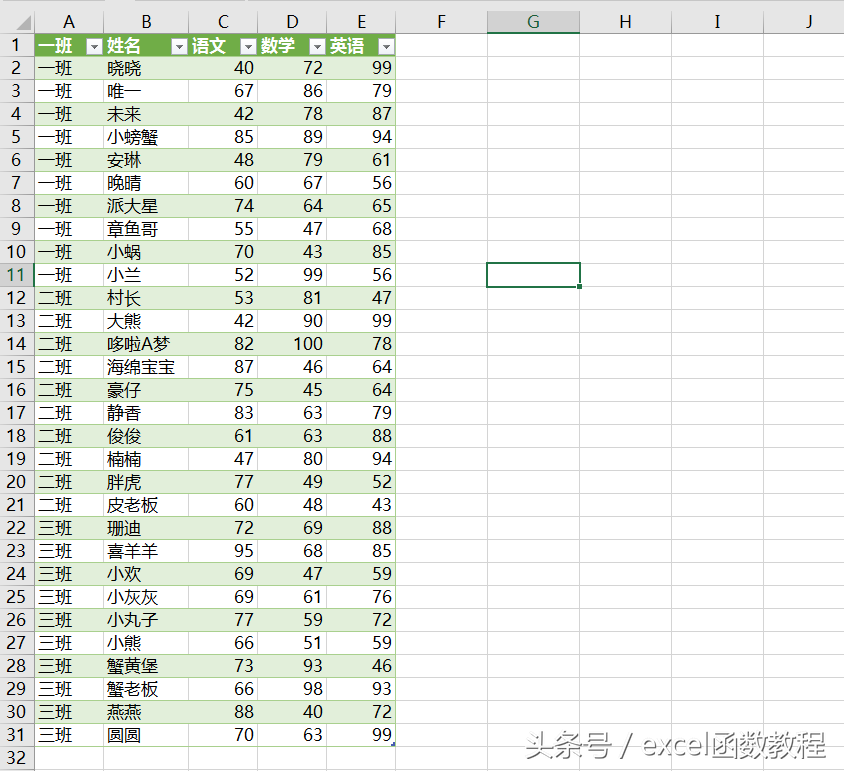Click the cell containing 晚晴
This screenshot has height=771, width=844.
[x=146, y=183]
